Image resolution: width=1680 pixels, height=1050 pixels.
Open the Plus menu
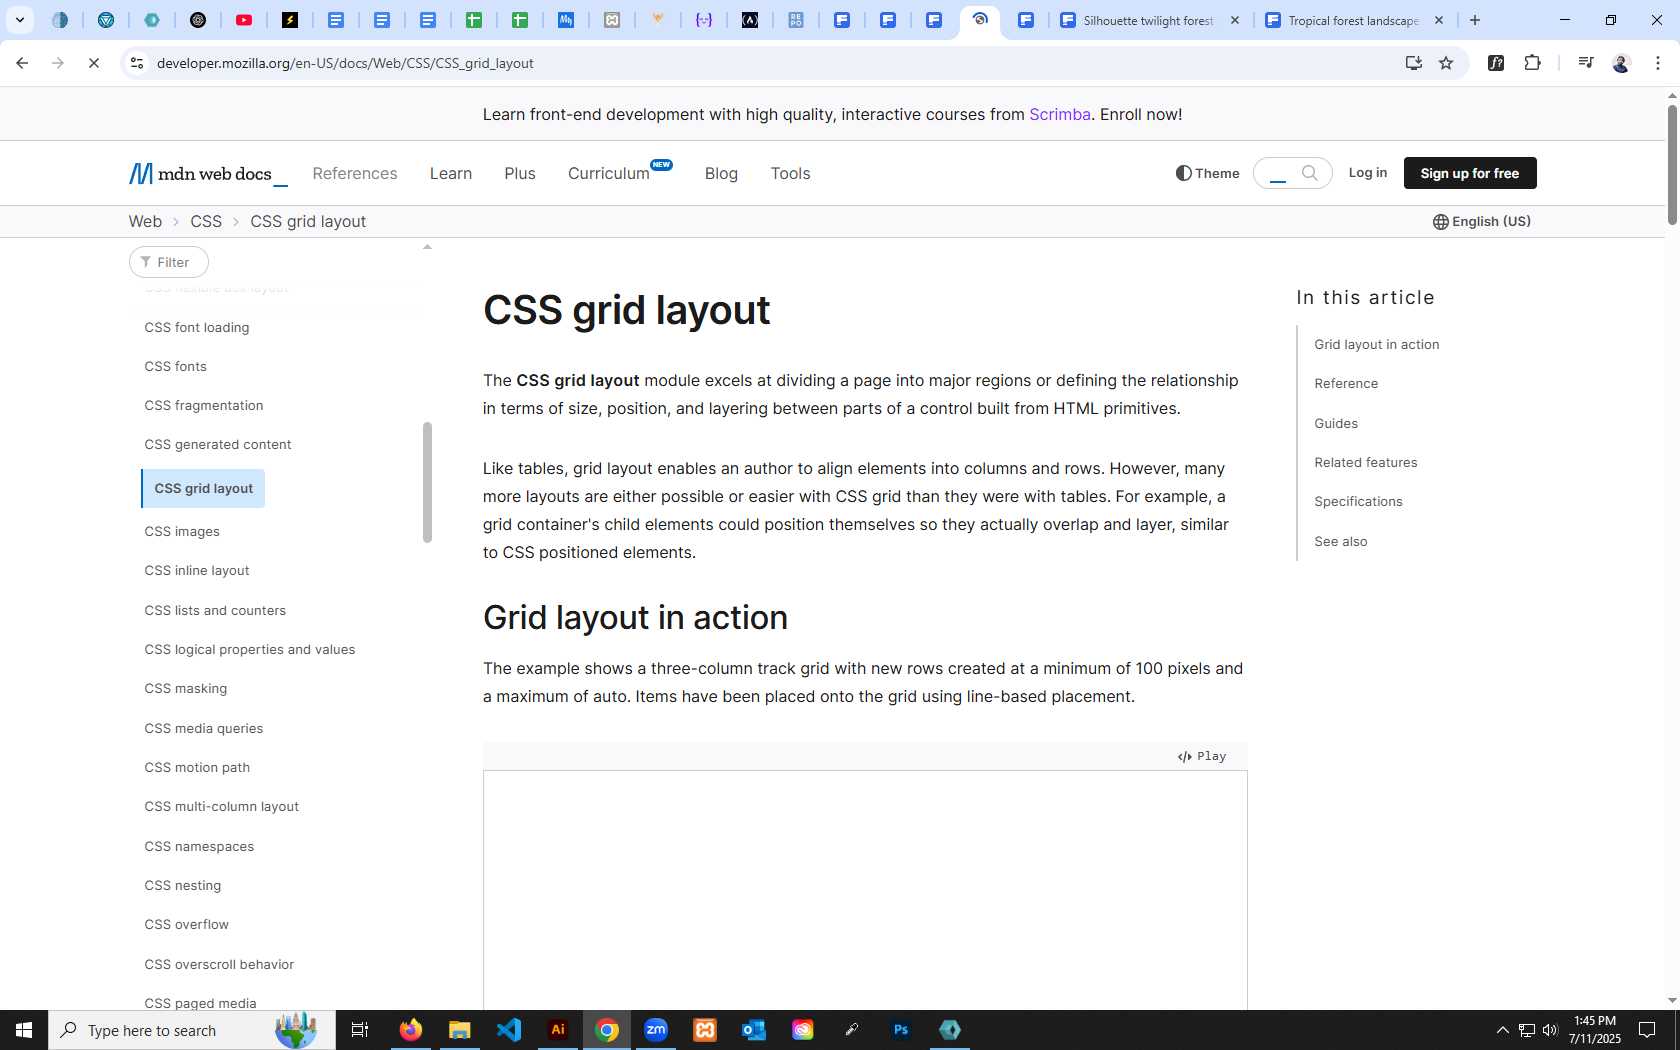tap(520, 173)
